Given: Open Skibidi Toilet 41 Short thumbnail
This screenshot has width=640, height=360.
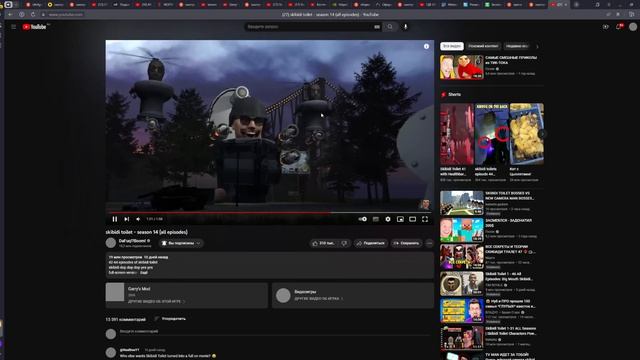Looking at the screenshot, I should (x=457, y=134).
